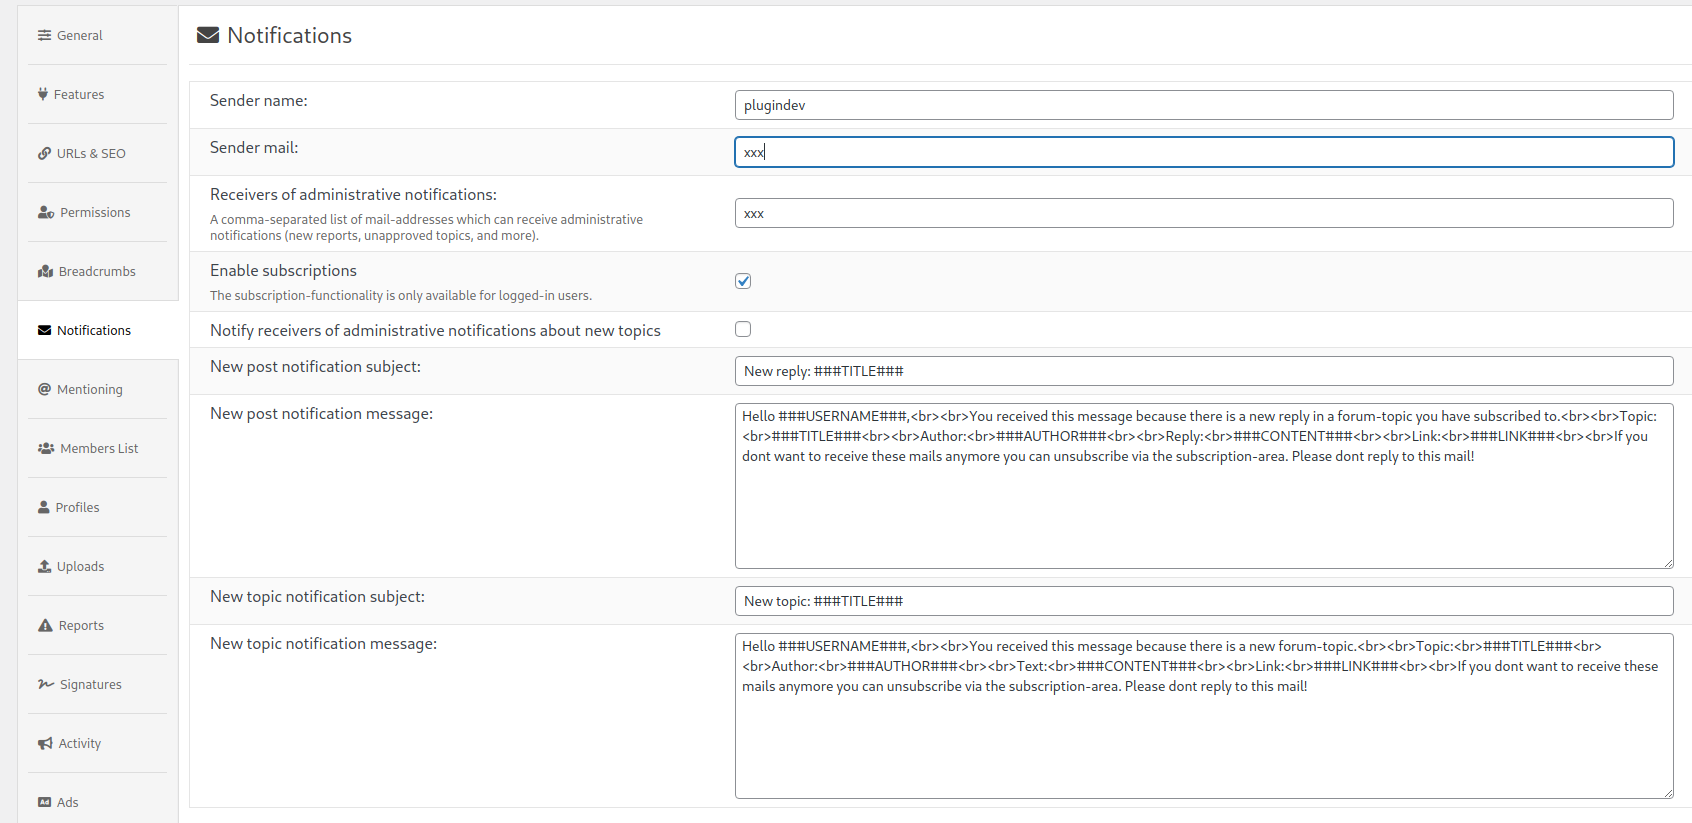Select the active Notifications tab
1692x823 pixels.
(98, 330)
